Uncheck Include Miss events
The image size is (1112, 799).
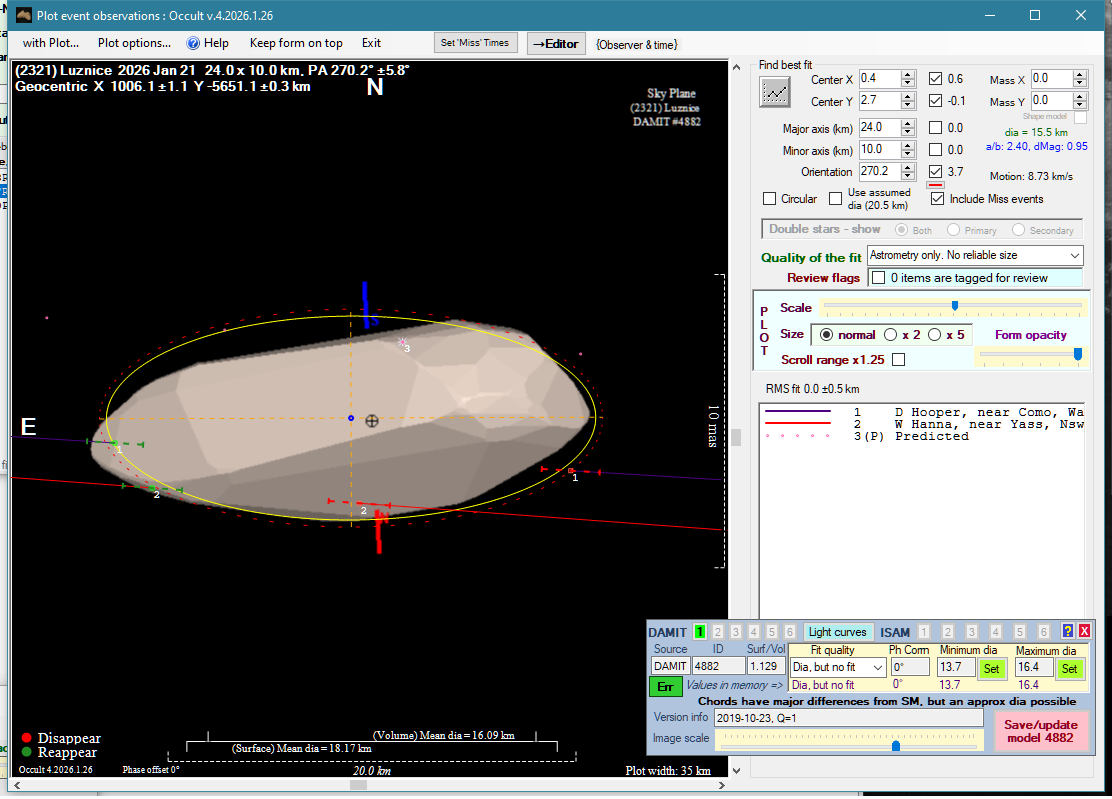(937, 199)
